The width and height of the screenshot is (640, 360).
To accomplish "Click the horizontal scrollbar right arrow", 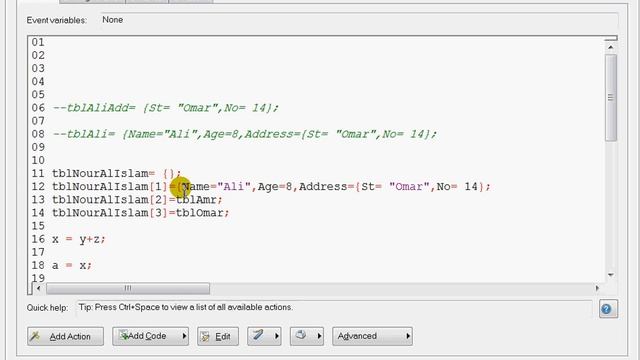I will 597,288.
